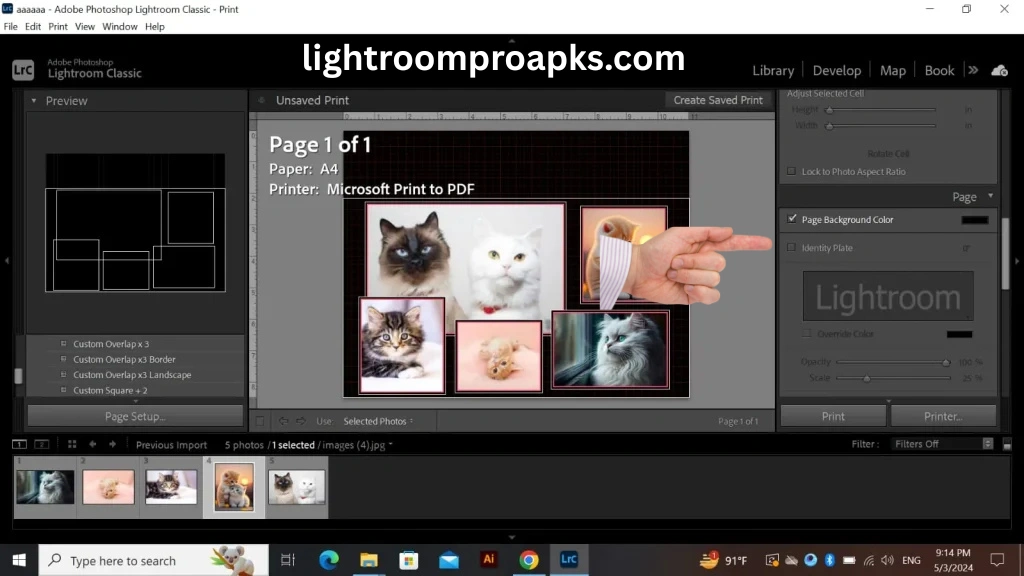Disable the Page Background Color checkbox

click(792, 219)
